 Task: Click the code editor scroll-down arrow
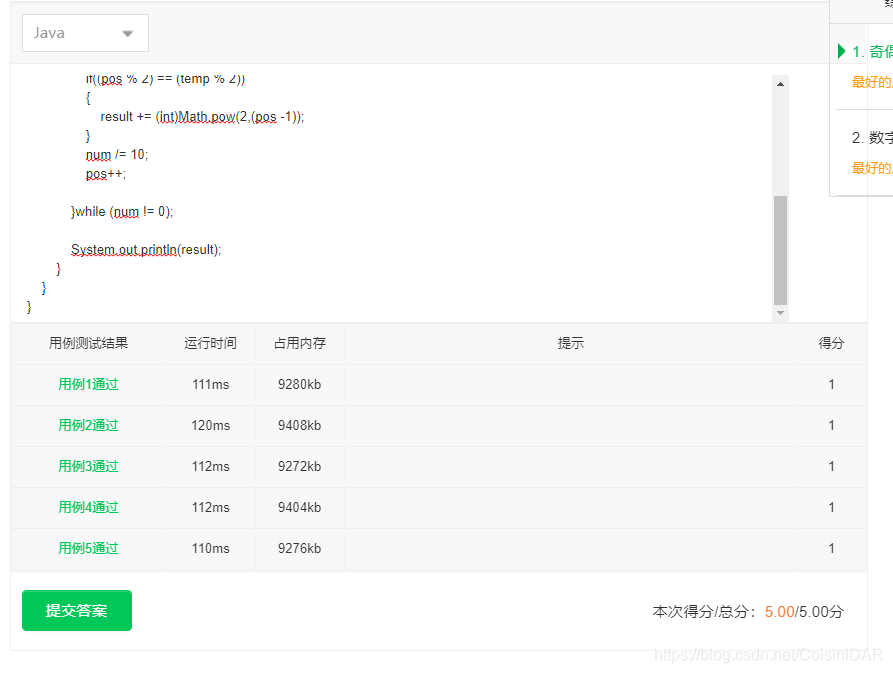tap(780, 313)
